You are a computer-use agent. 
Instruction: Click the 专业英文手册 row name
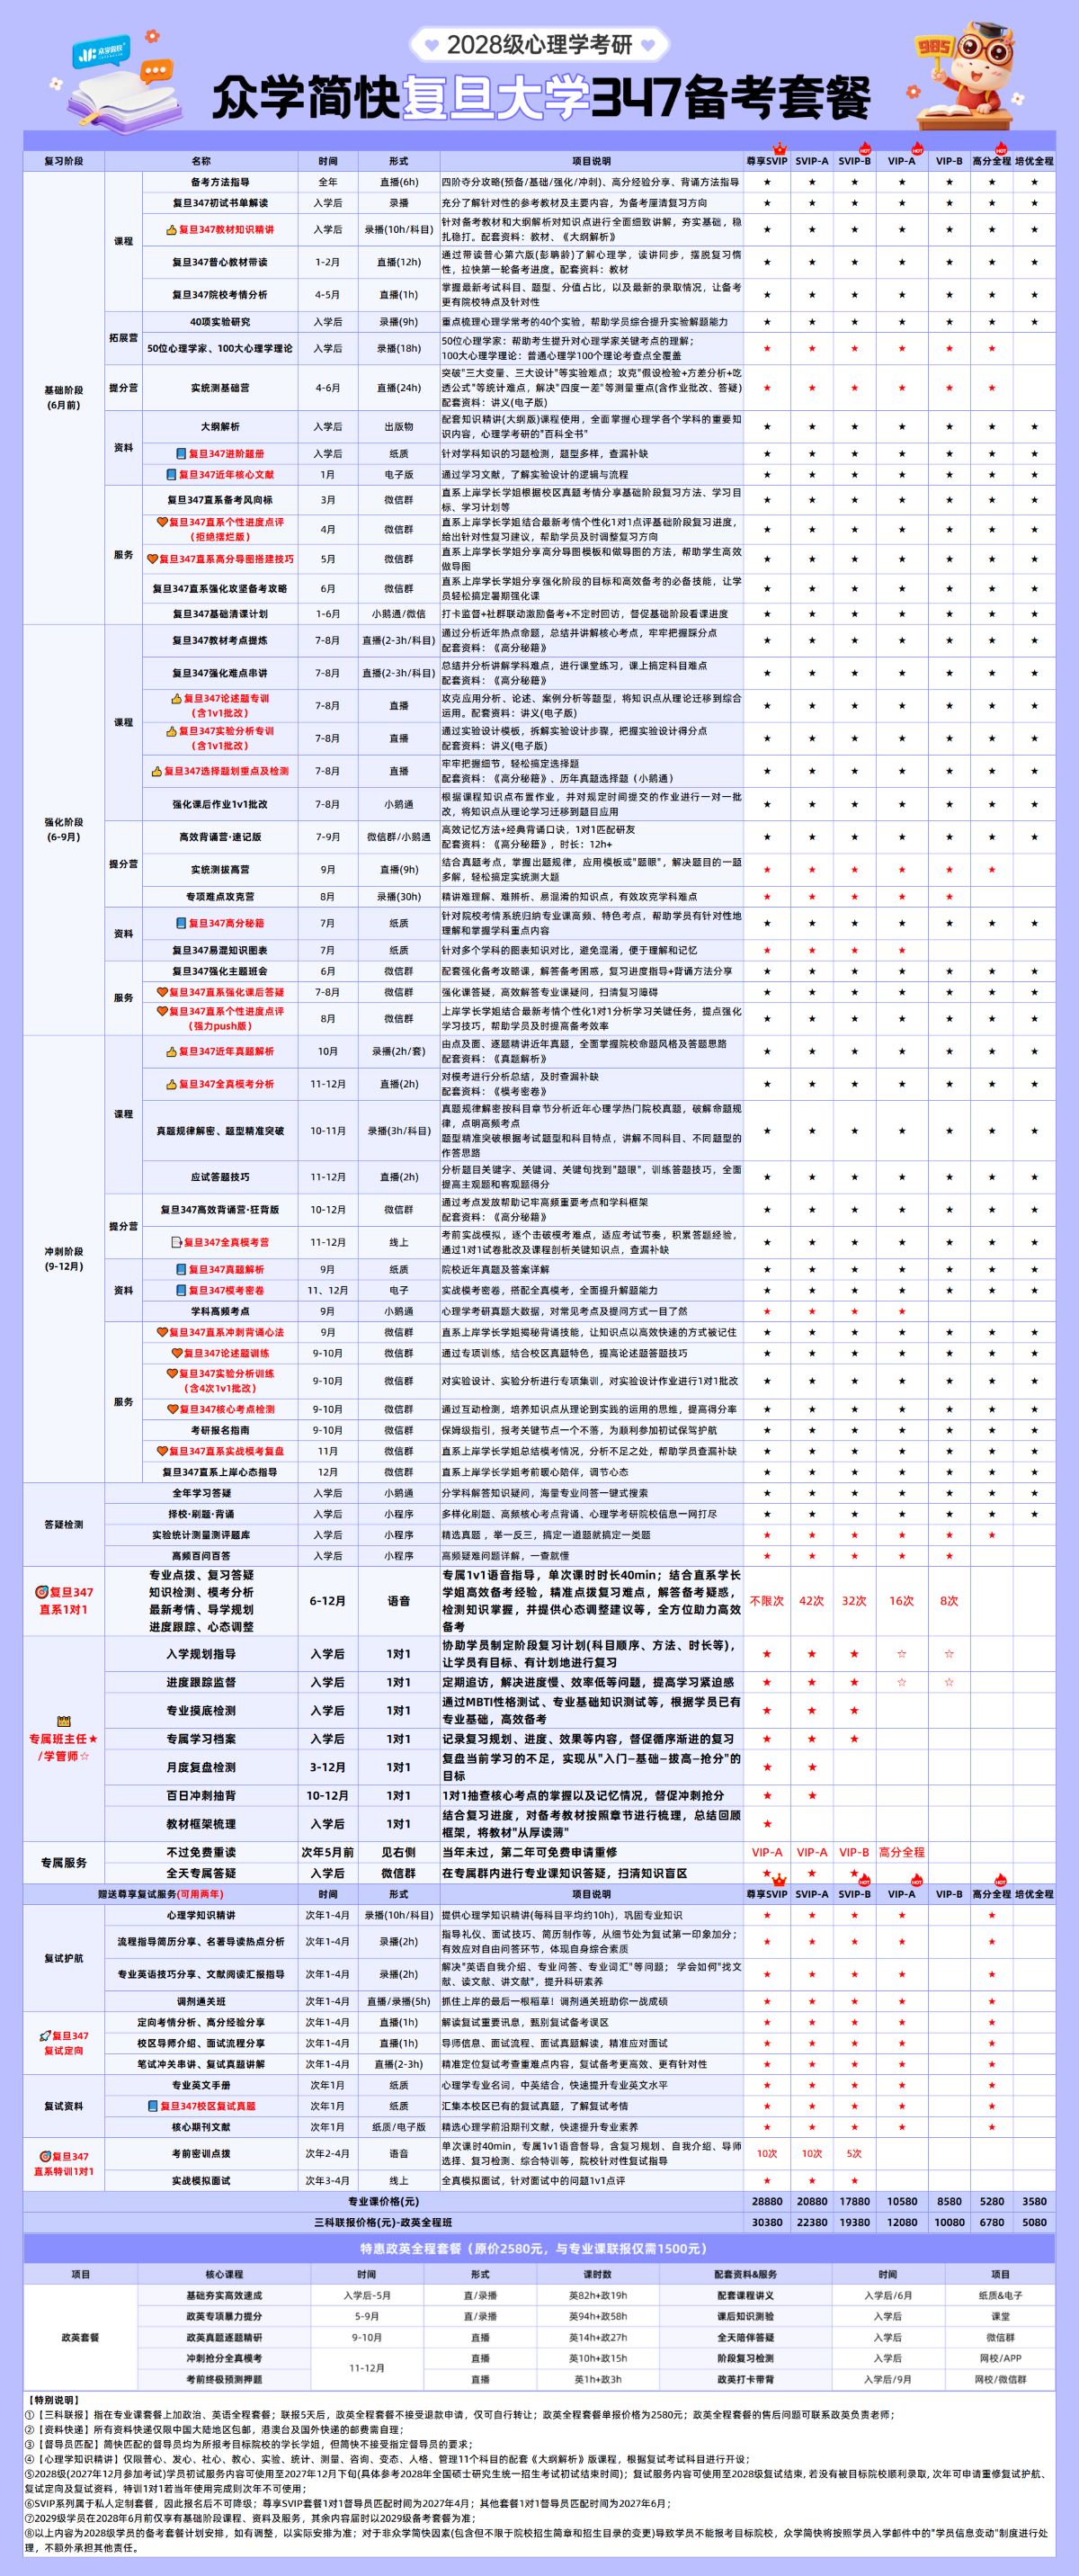coord(201,2085)
